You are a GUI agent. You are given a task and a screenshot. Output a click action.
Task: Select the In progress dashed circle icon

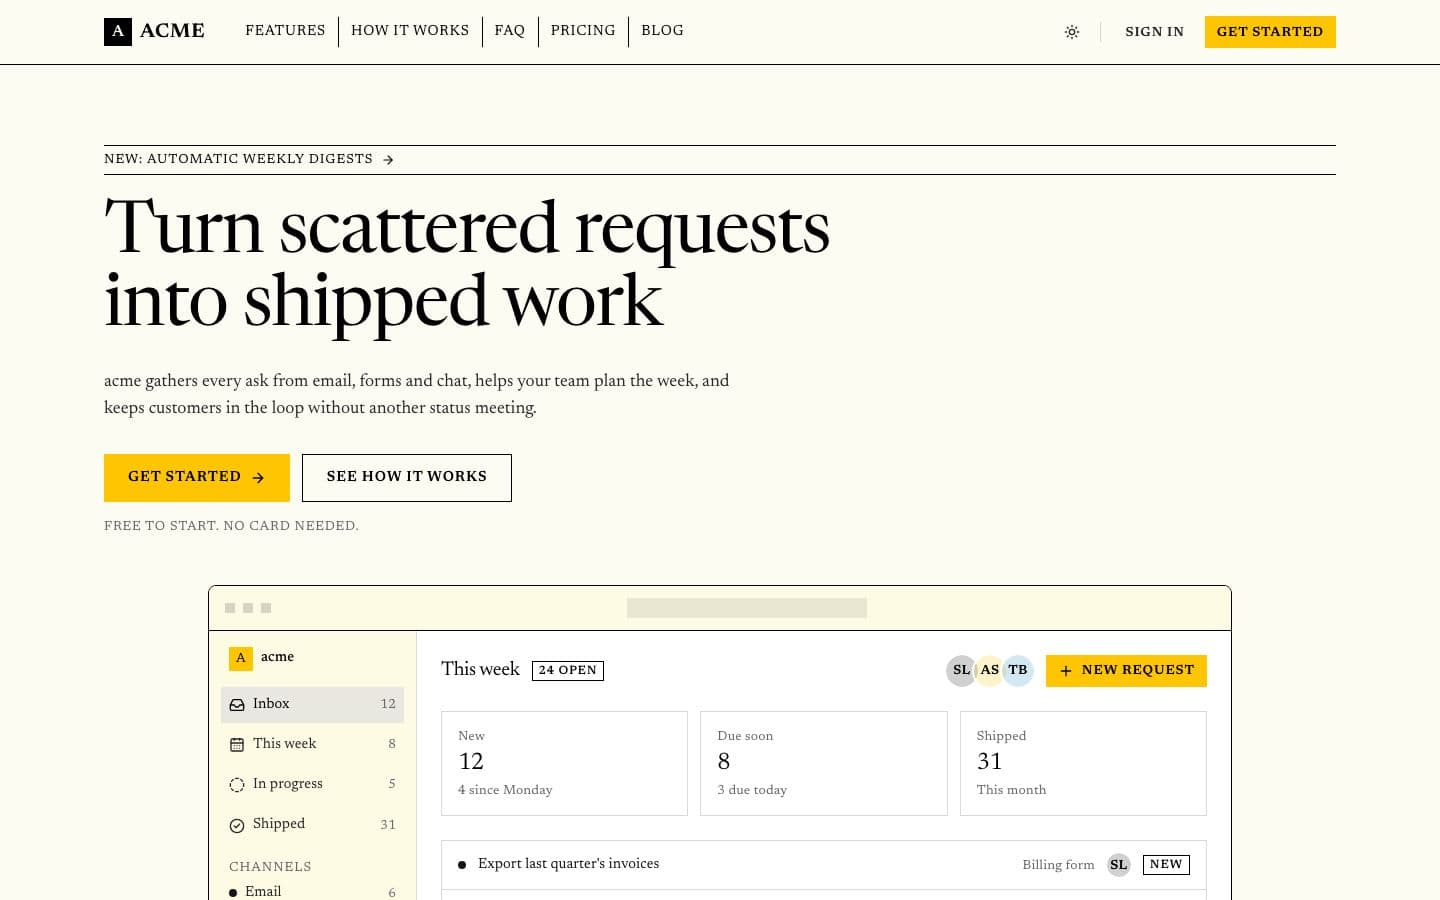(237, 785)
